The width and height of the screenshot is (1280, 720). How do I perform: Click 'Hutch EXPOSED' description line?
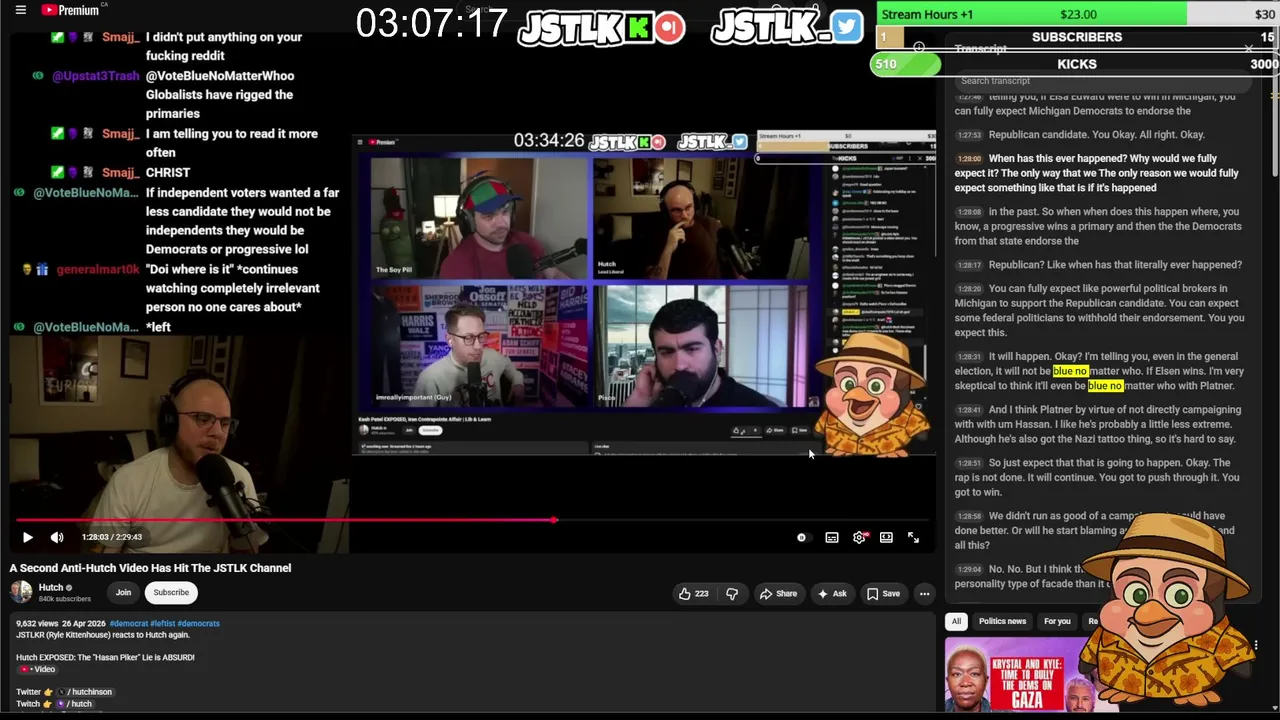pyautogui.click(x=105, y=657)
